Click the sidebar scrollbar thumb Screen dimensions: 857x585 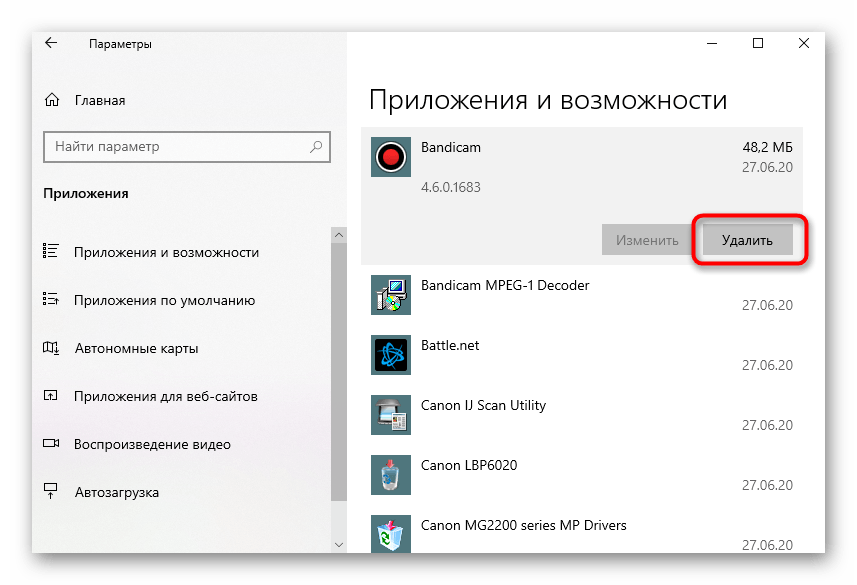click(x=339, y=372)
